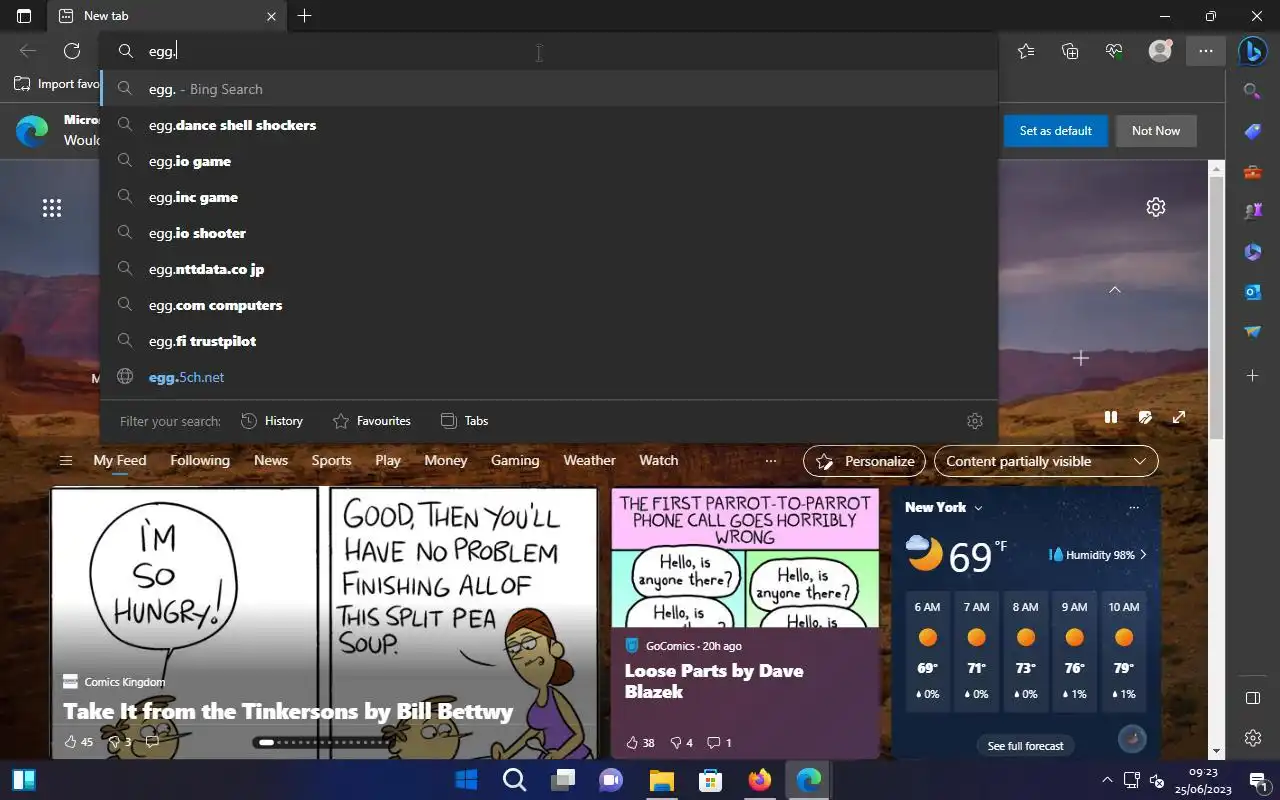Image resolution: width=1280 pixels, height=800 pixels.
Task: Choose suggestion egg.com computers
Action: click(549, 305)
